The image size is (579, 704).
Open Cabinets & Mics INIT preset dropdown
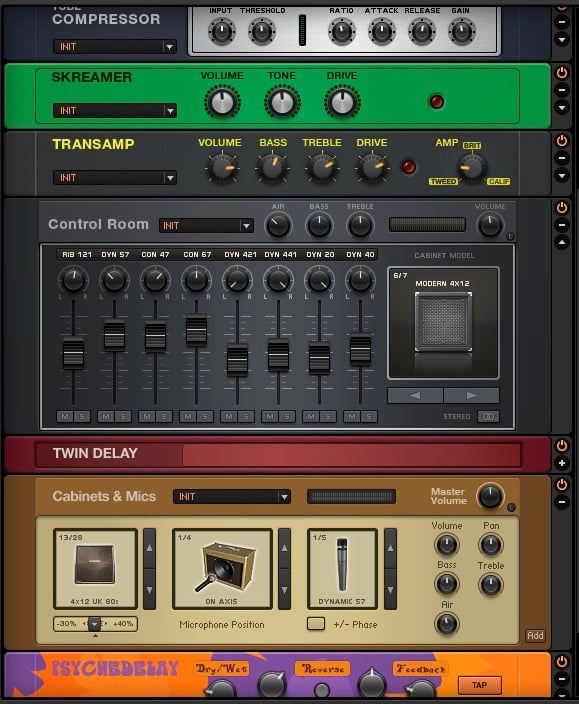pyautogui.click(x=232, y=497)
